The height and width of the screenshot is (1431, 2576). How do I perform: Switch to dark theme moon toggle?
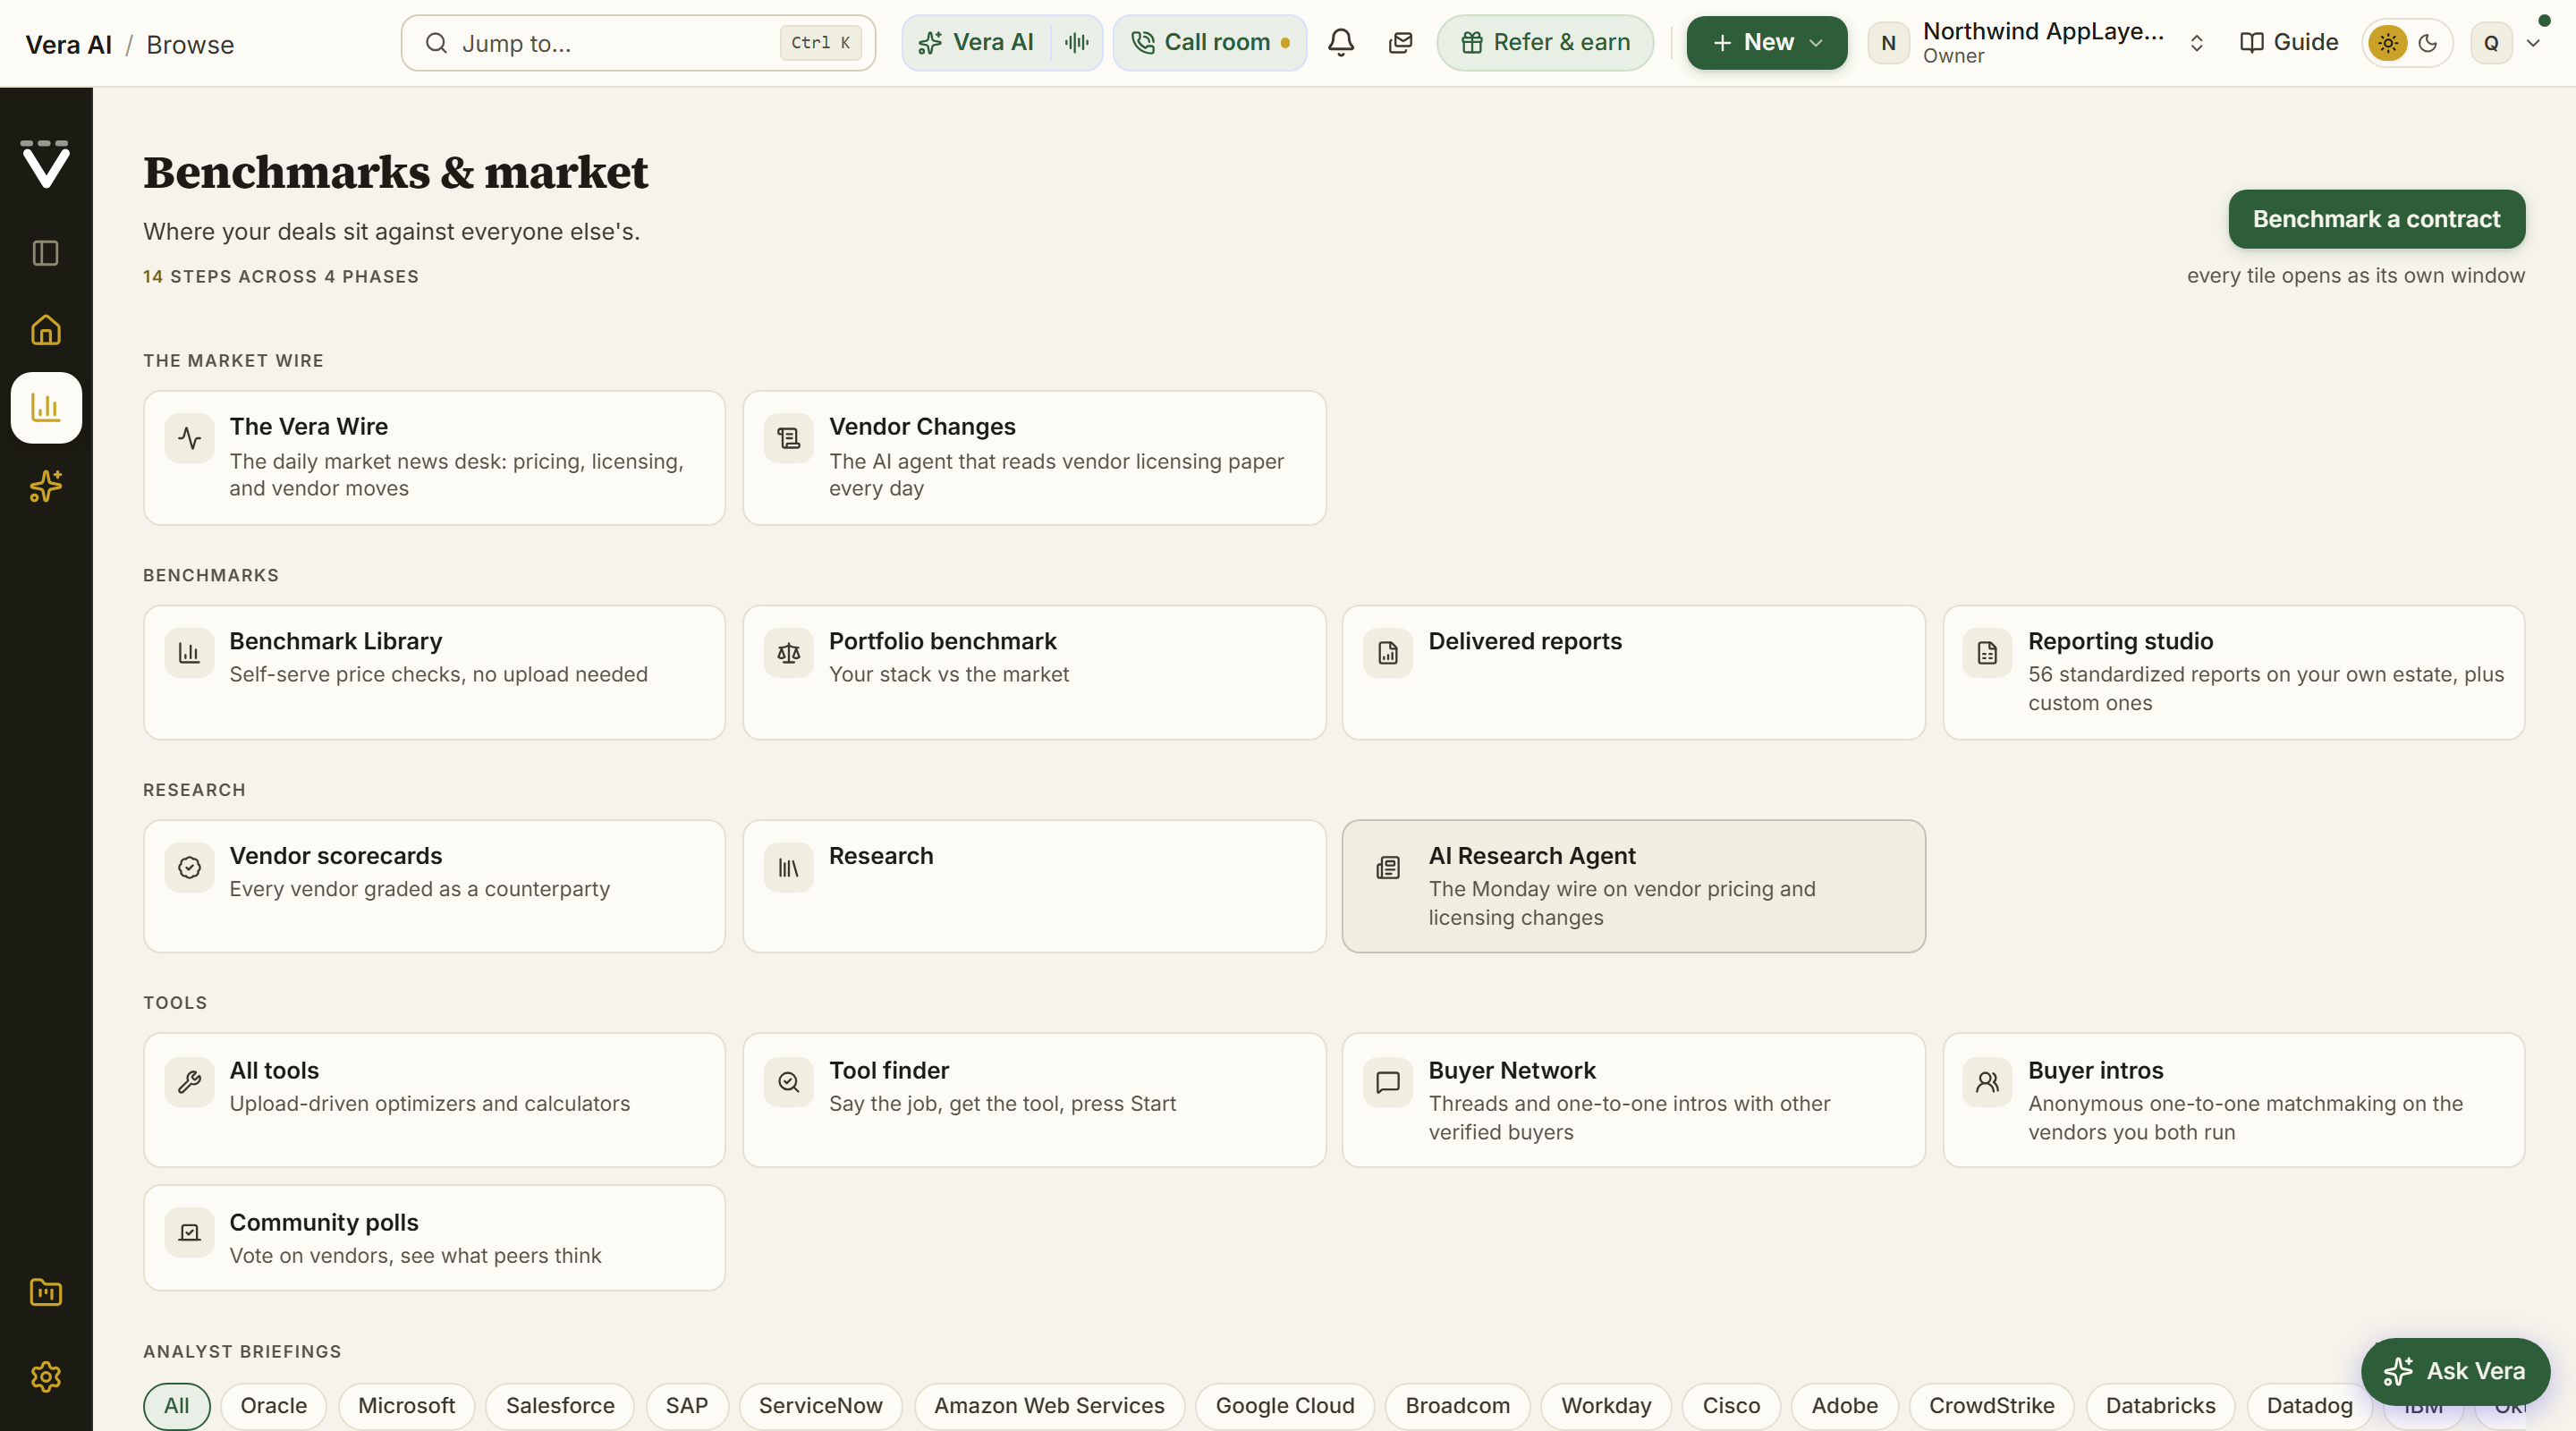tap(2428, 43)
